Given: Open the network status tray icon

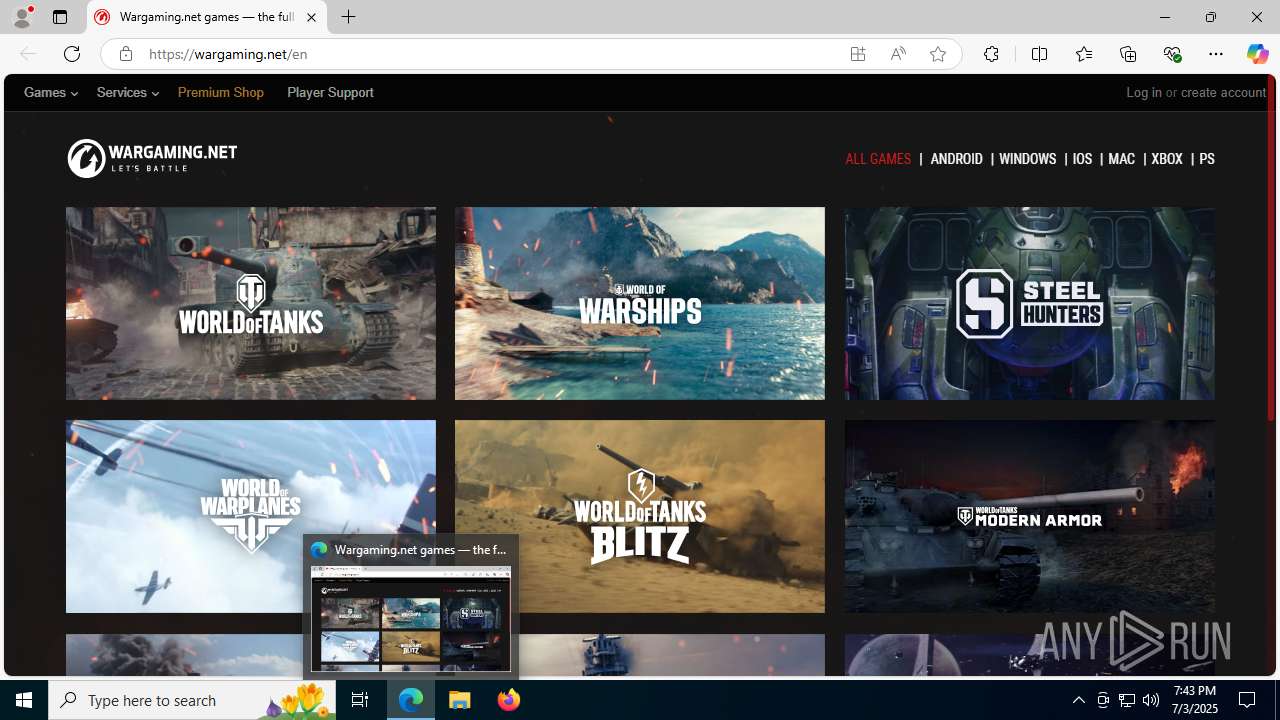Looking at the screenshot, I should tap(1127, 700).
